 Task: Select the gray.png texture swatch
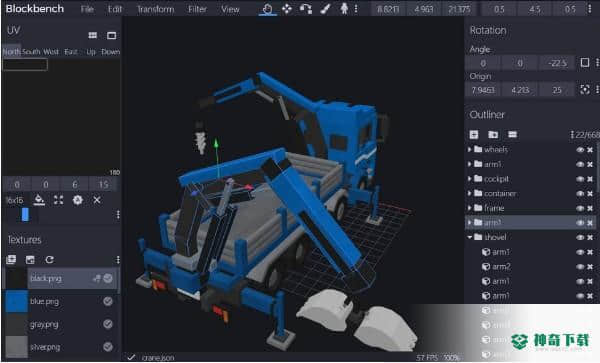(x=16, y=324)
